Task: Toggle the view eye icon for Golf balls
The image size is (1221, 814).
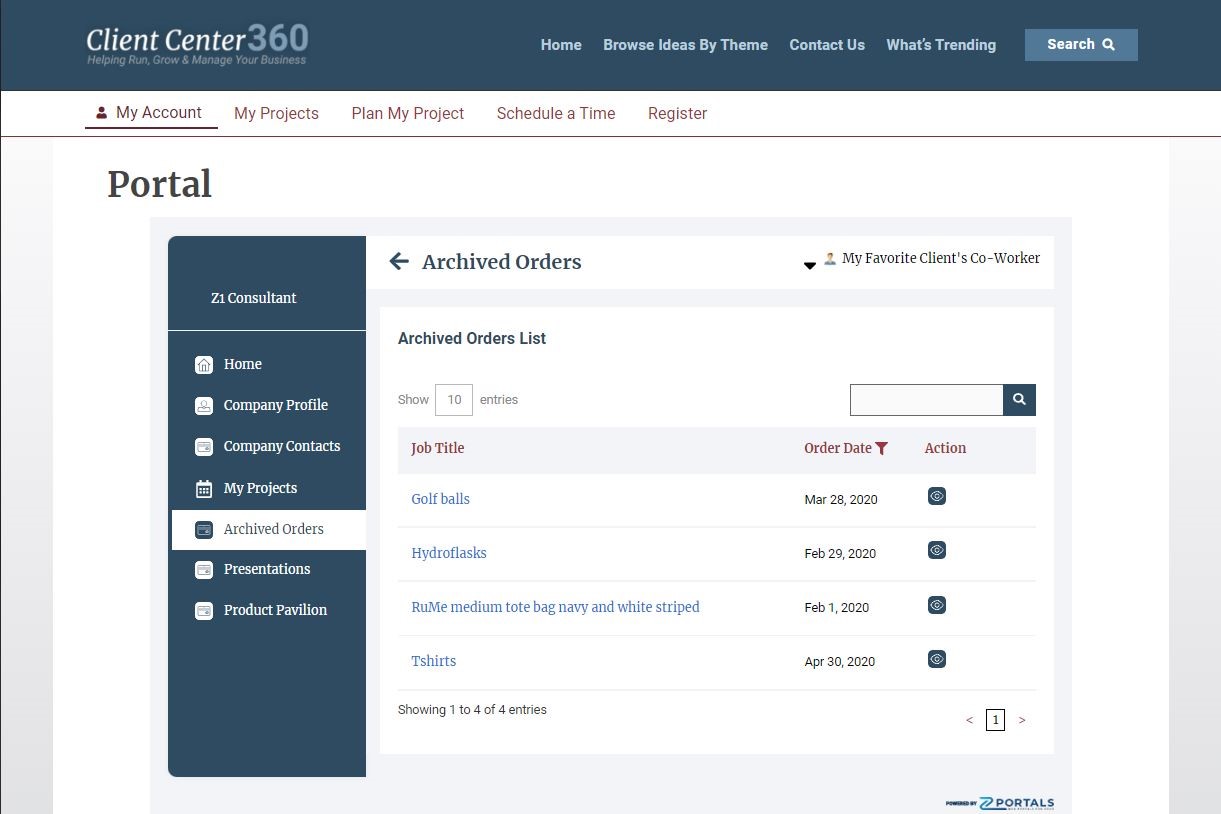Action: (936, 495)
